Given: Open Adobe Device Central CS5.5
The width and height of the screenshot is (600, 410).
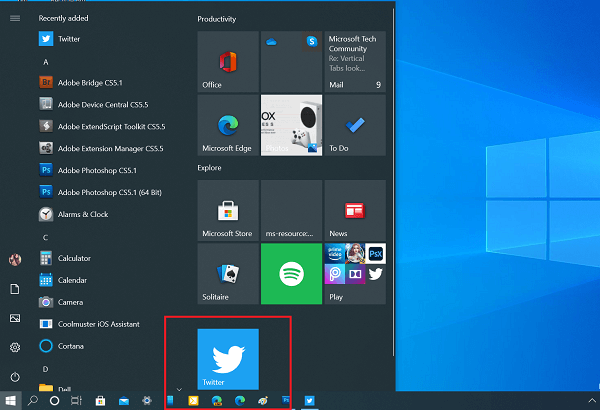Looking at the screenshot, I should point(94,105).
